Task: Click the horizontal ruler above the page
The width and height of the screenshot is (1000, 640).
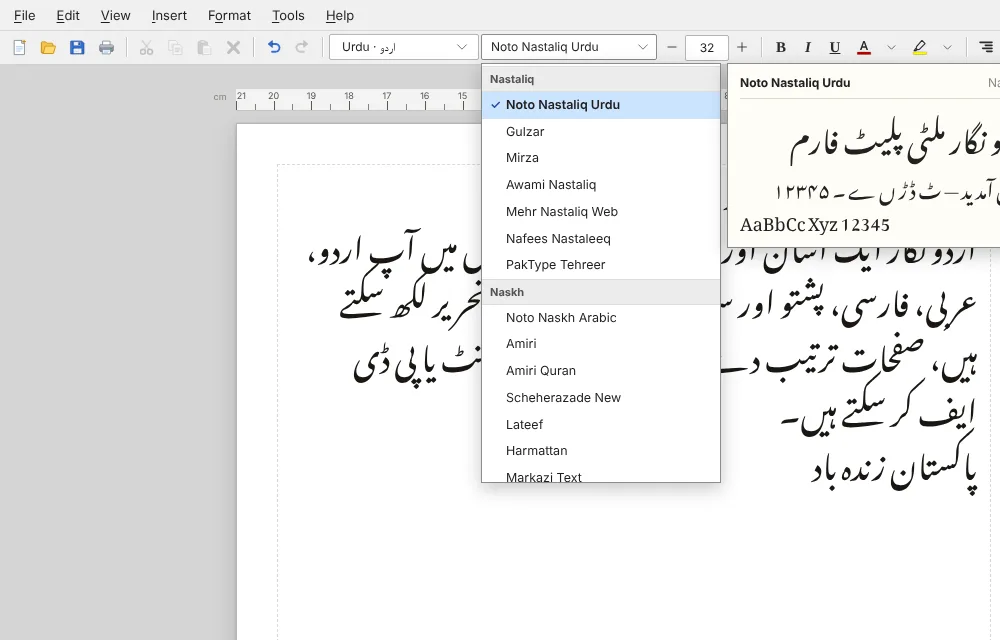Action: 358,100
